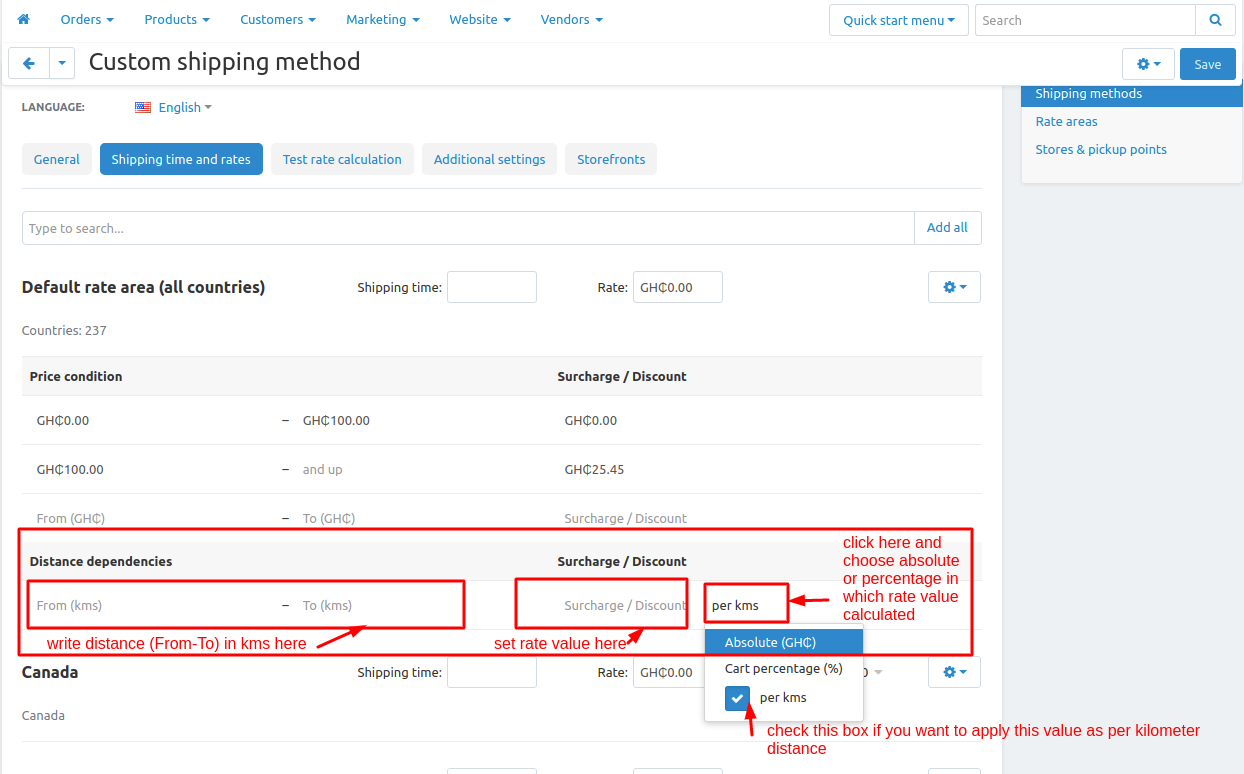Open Canada rate area gear menu
1244x774 pixels.
pos(954,672)
